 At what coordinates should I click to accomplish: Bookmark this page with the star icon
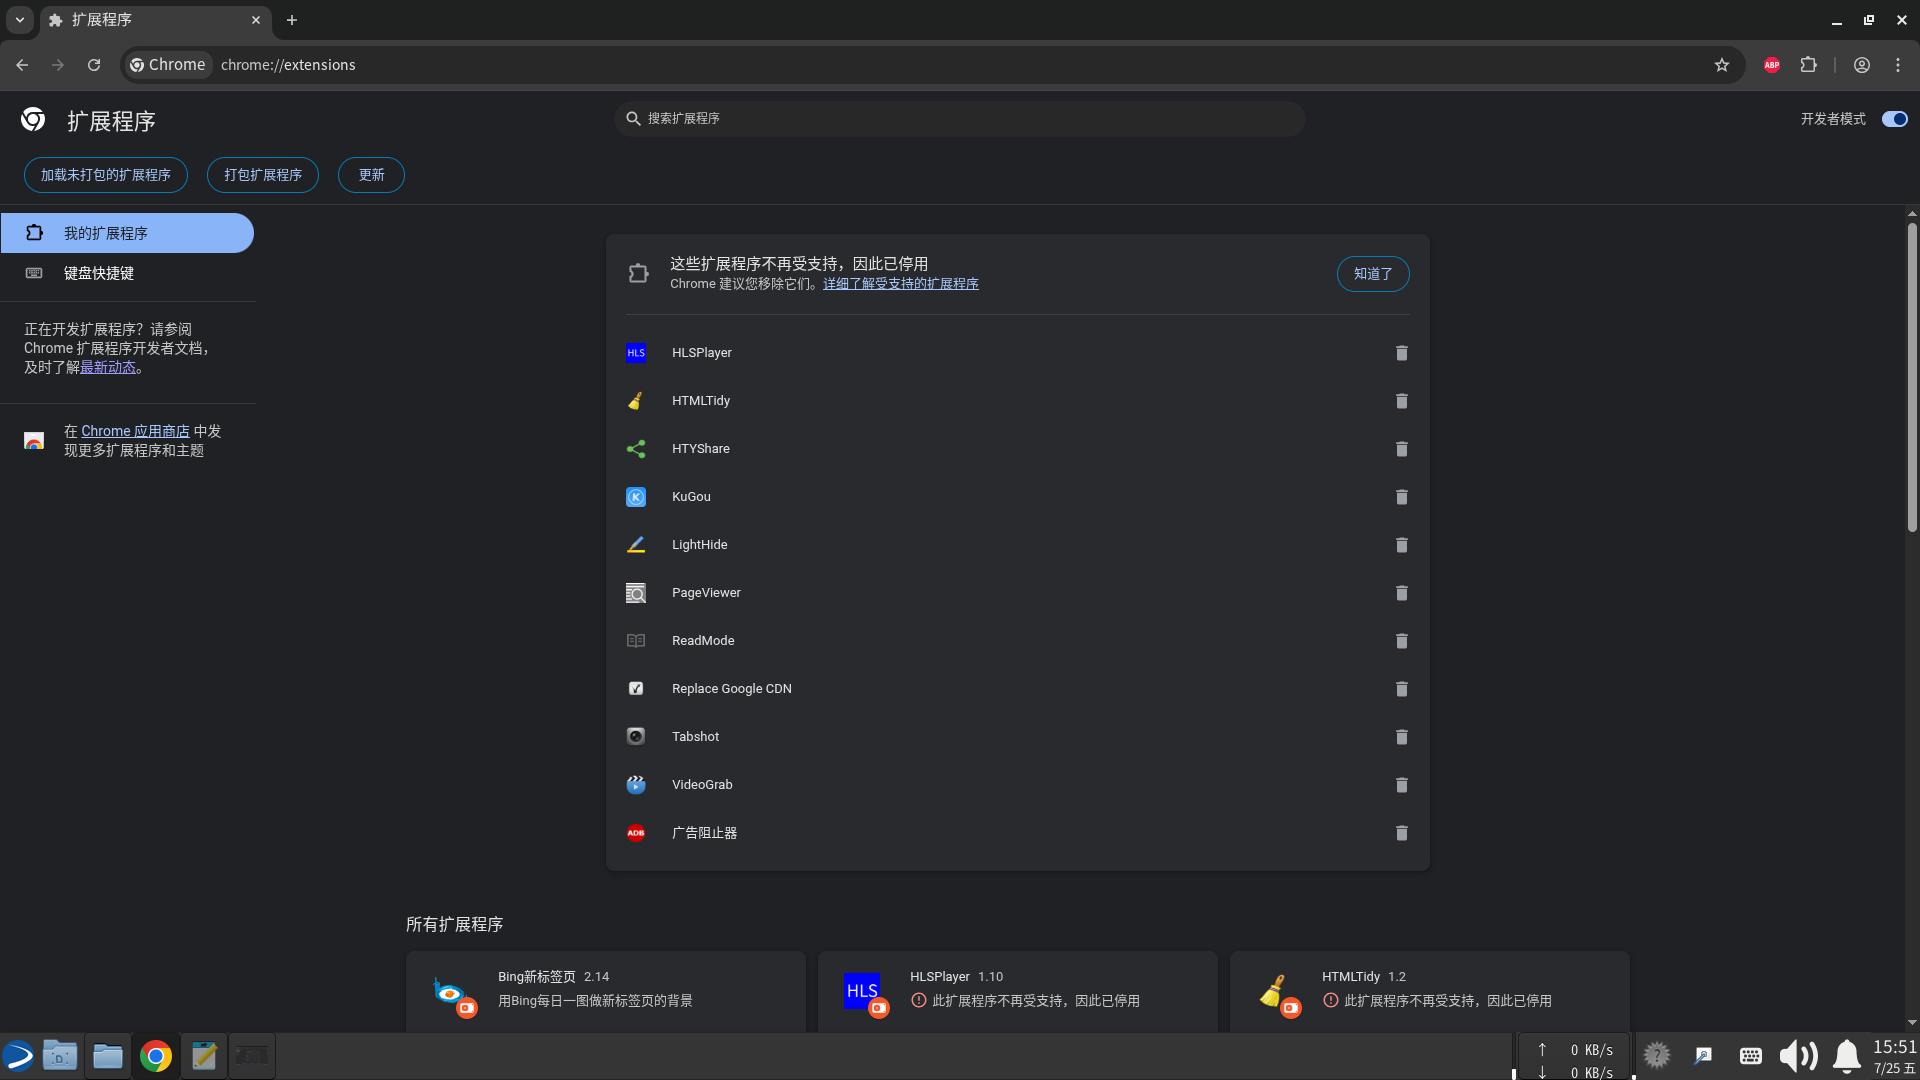point(1721,65)
